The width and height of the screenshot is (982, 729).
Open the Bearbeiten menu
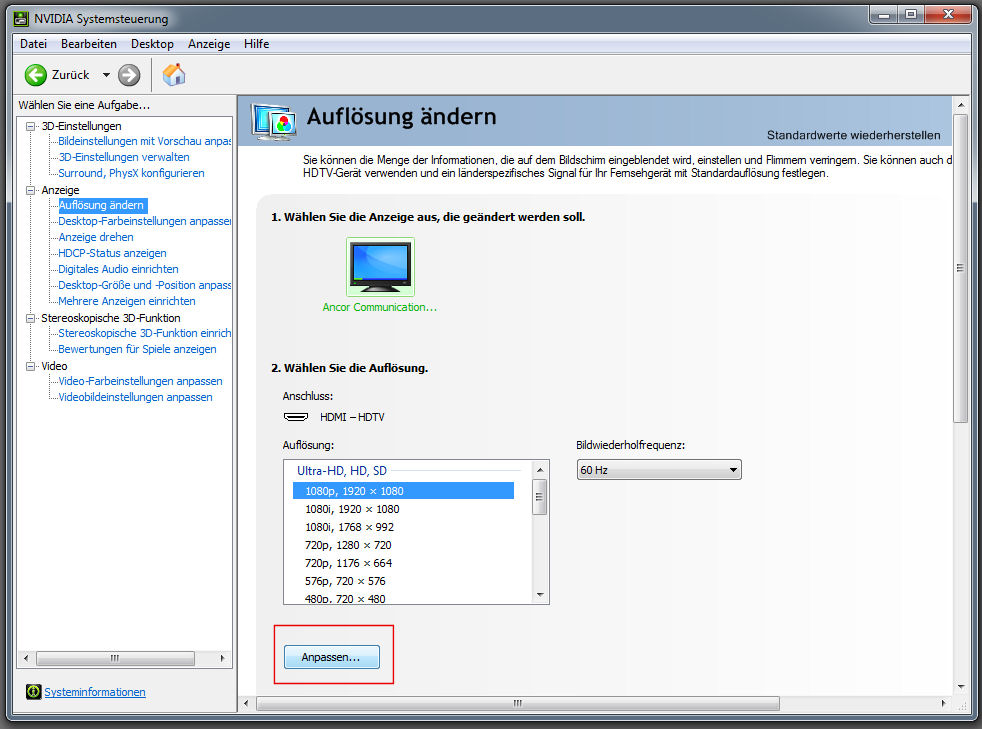pyautogui.click(x=89, y=44)
